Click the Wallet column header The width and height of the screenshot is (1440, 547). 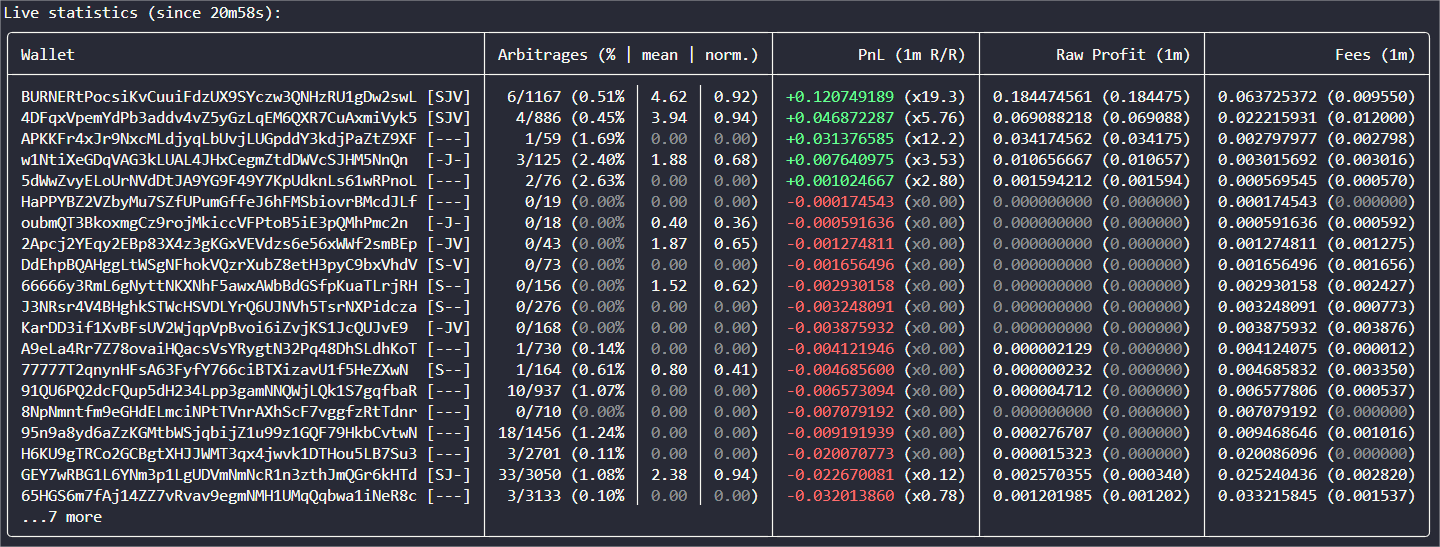point(48,55)
